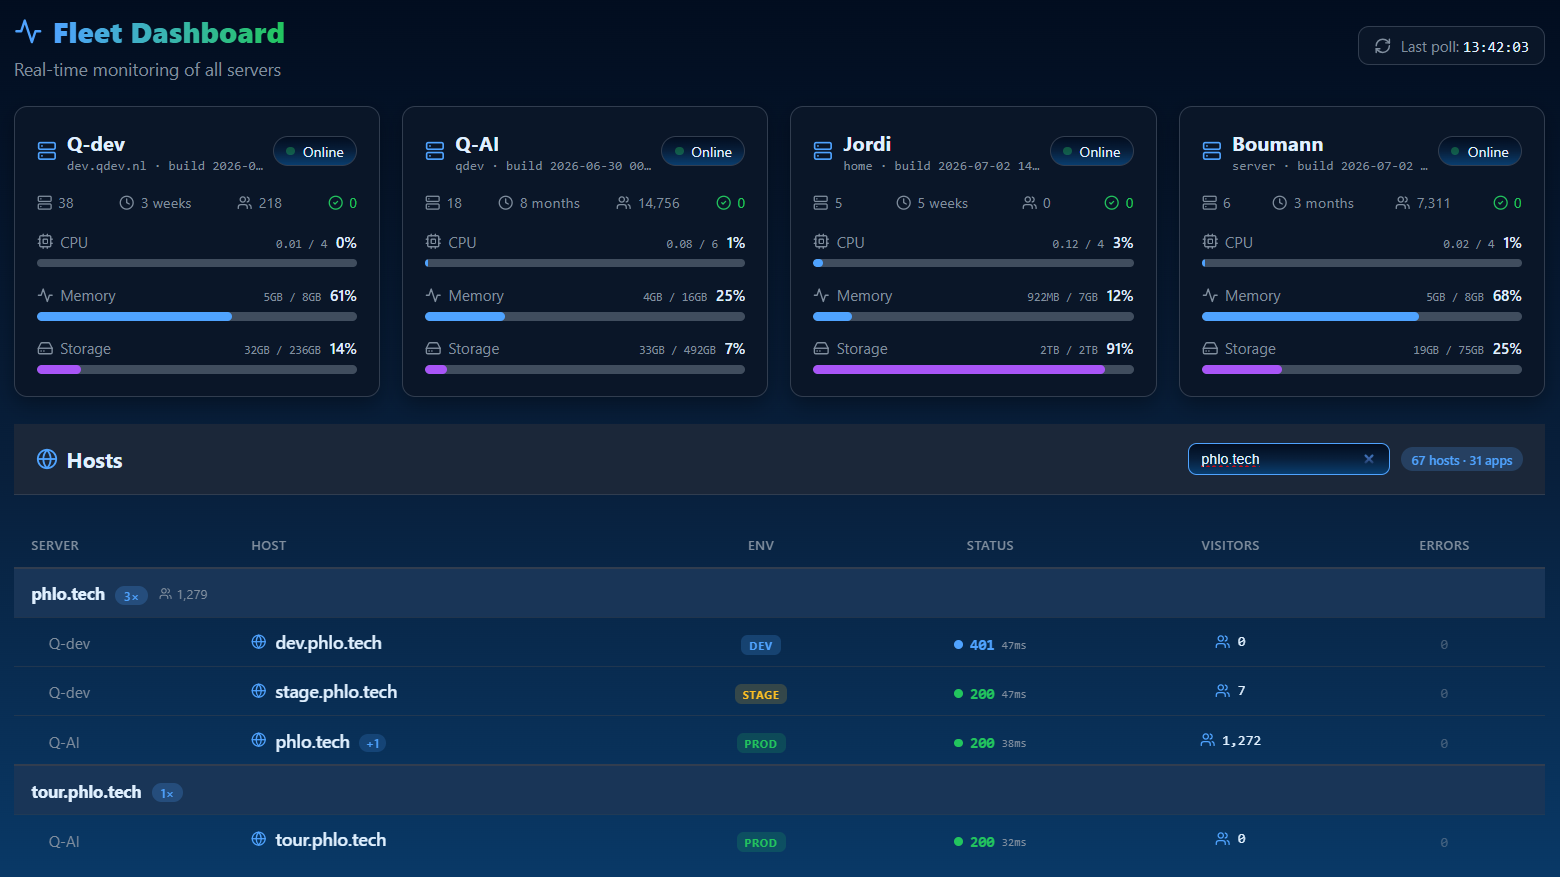This screenshot has width=1560, height=877.
Task: Click the Online status badge on Boumann
Action: (1480, 152)
